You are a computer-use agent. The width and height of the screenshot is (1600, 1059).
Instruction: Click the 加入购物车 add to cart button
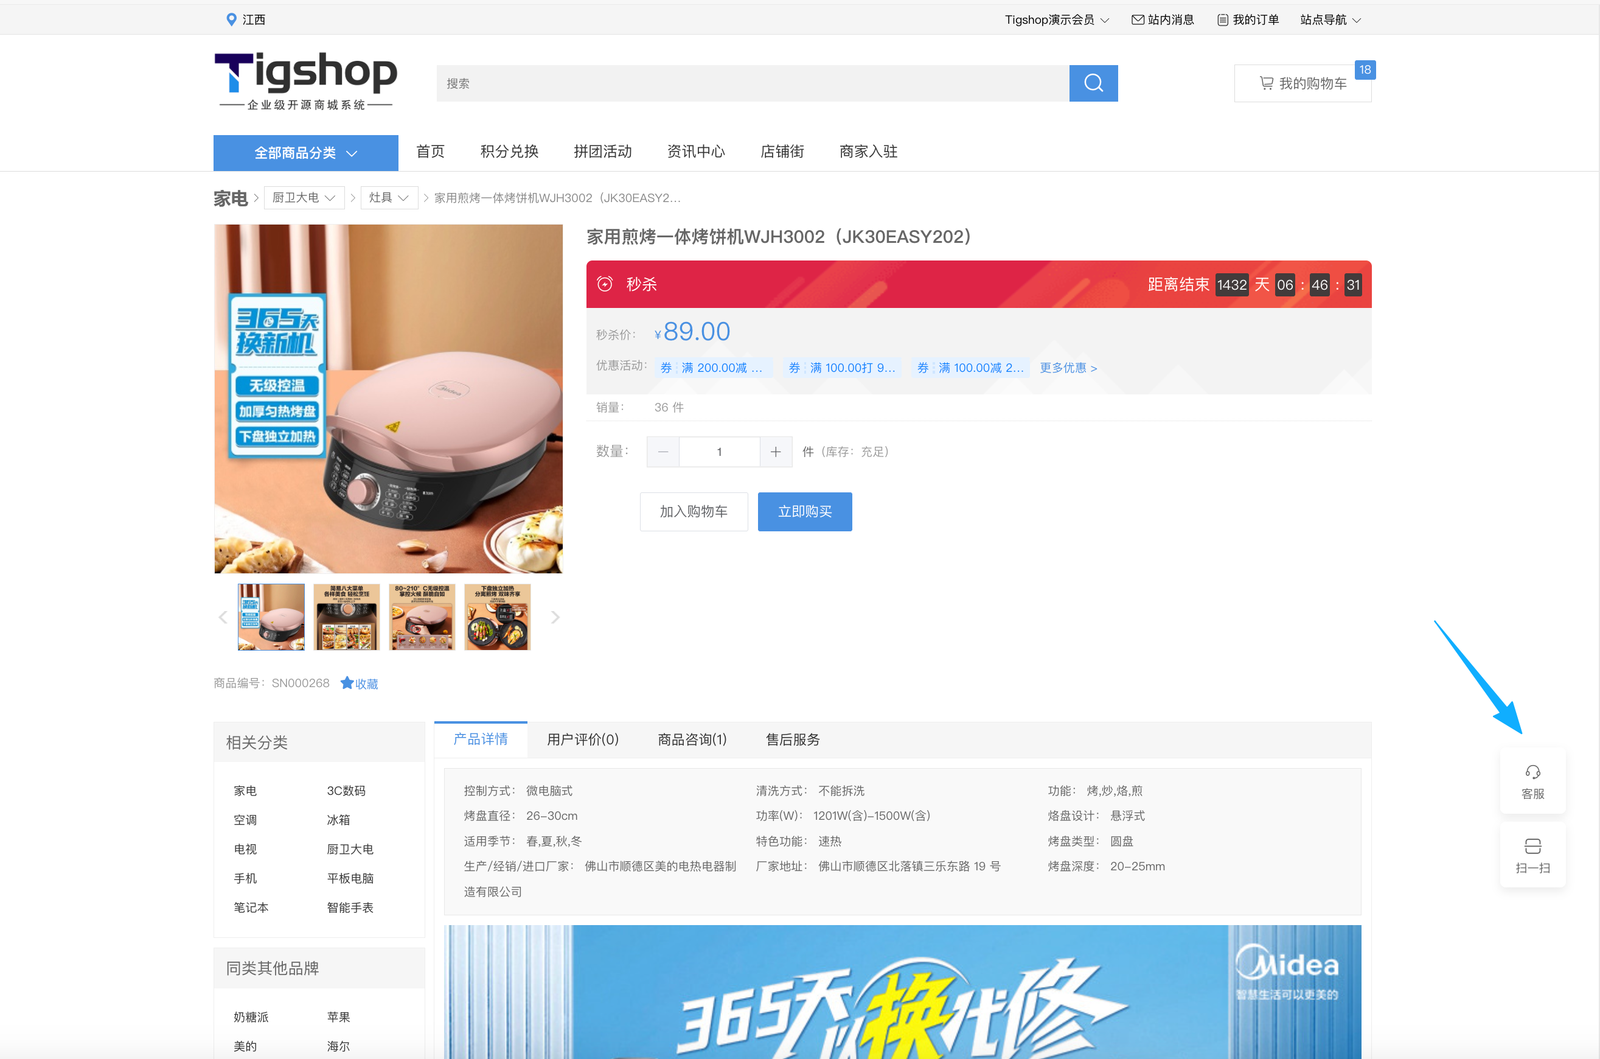693,511
